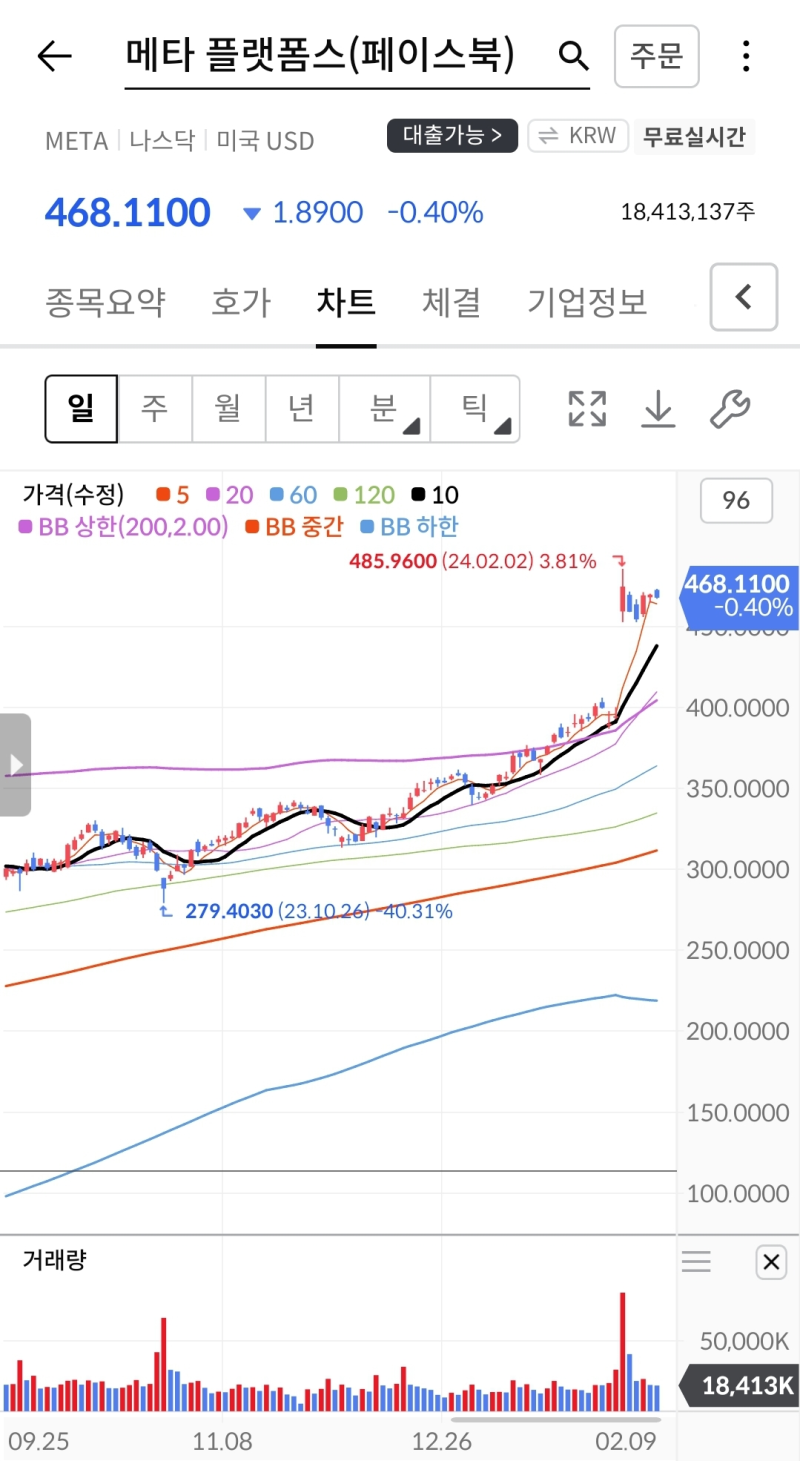The image size is (800, 1461).
Task: Open chart settings via the wrench icon
Action: [729, 408]
